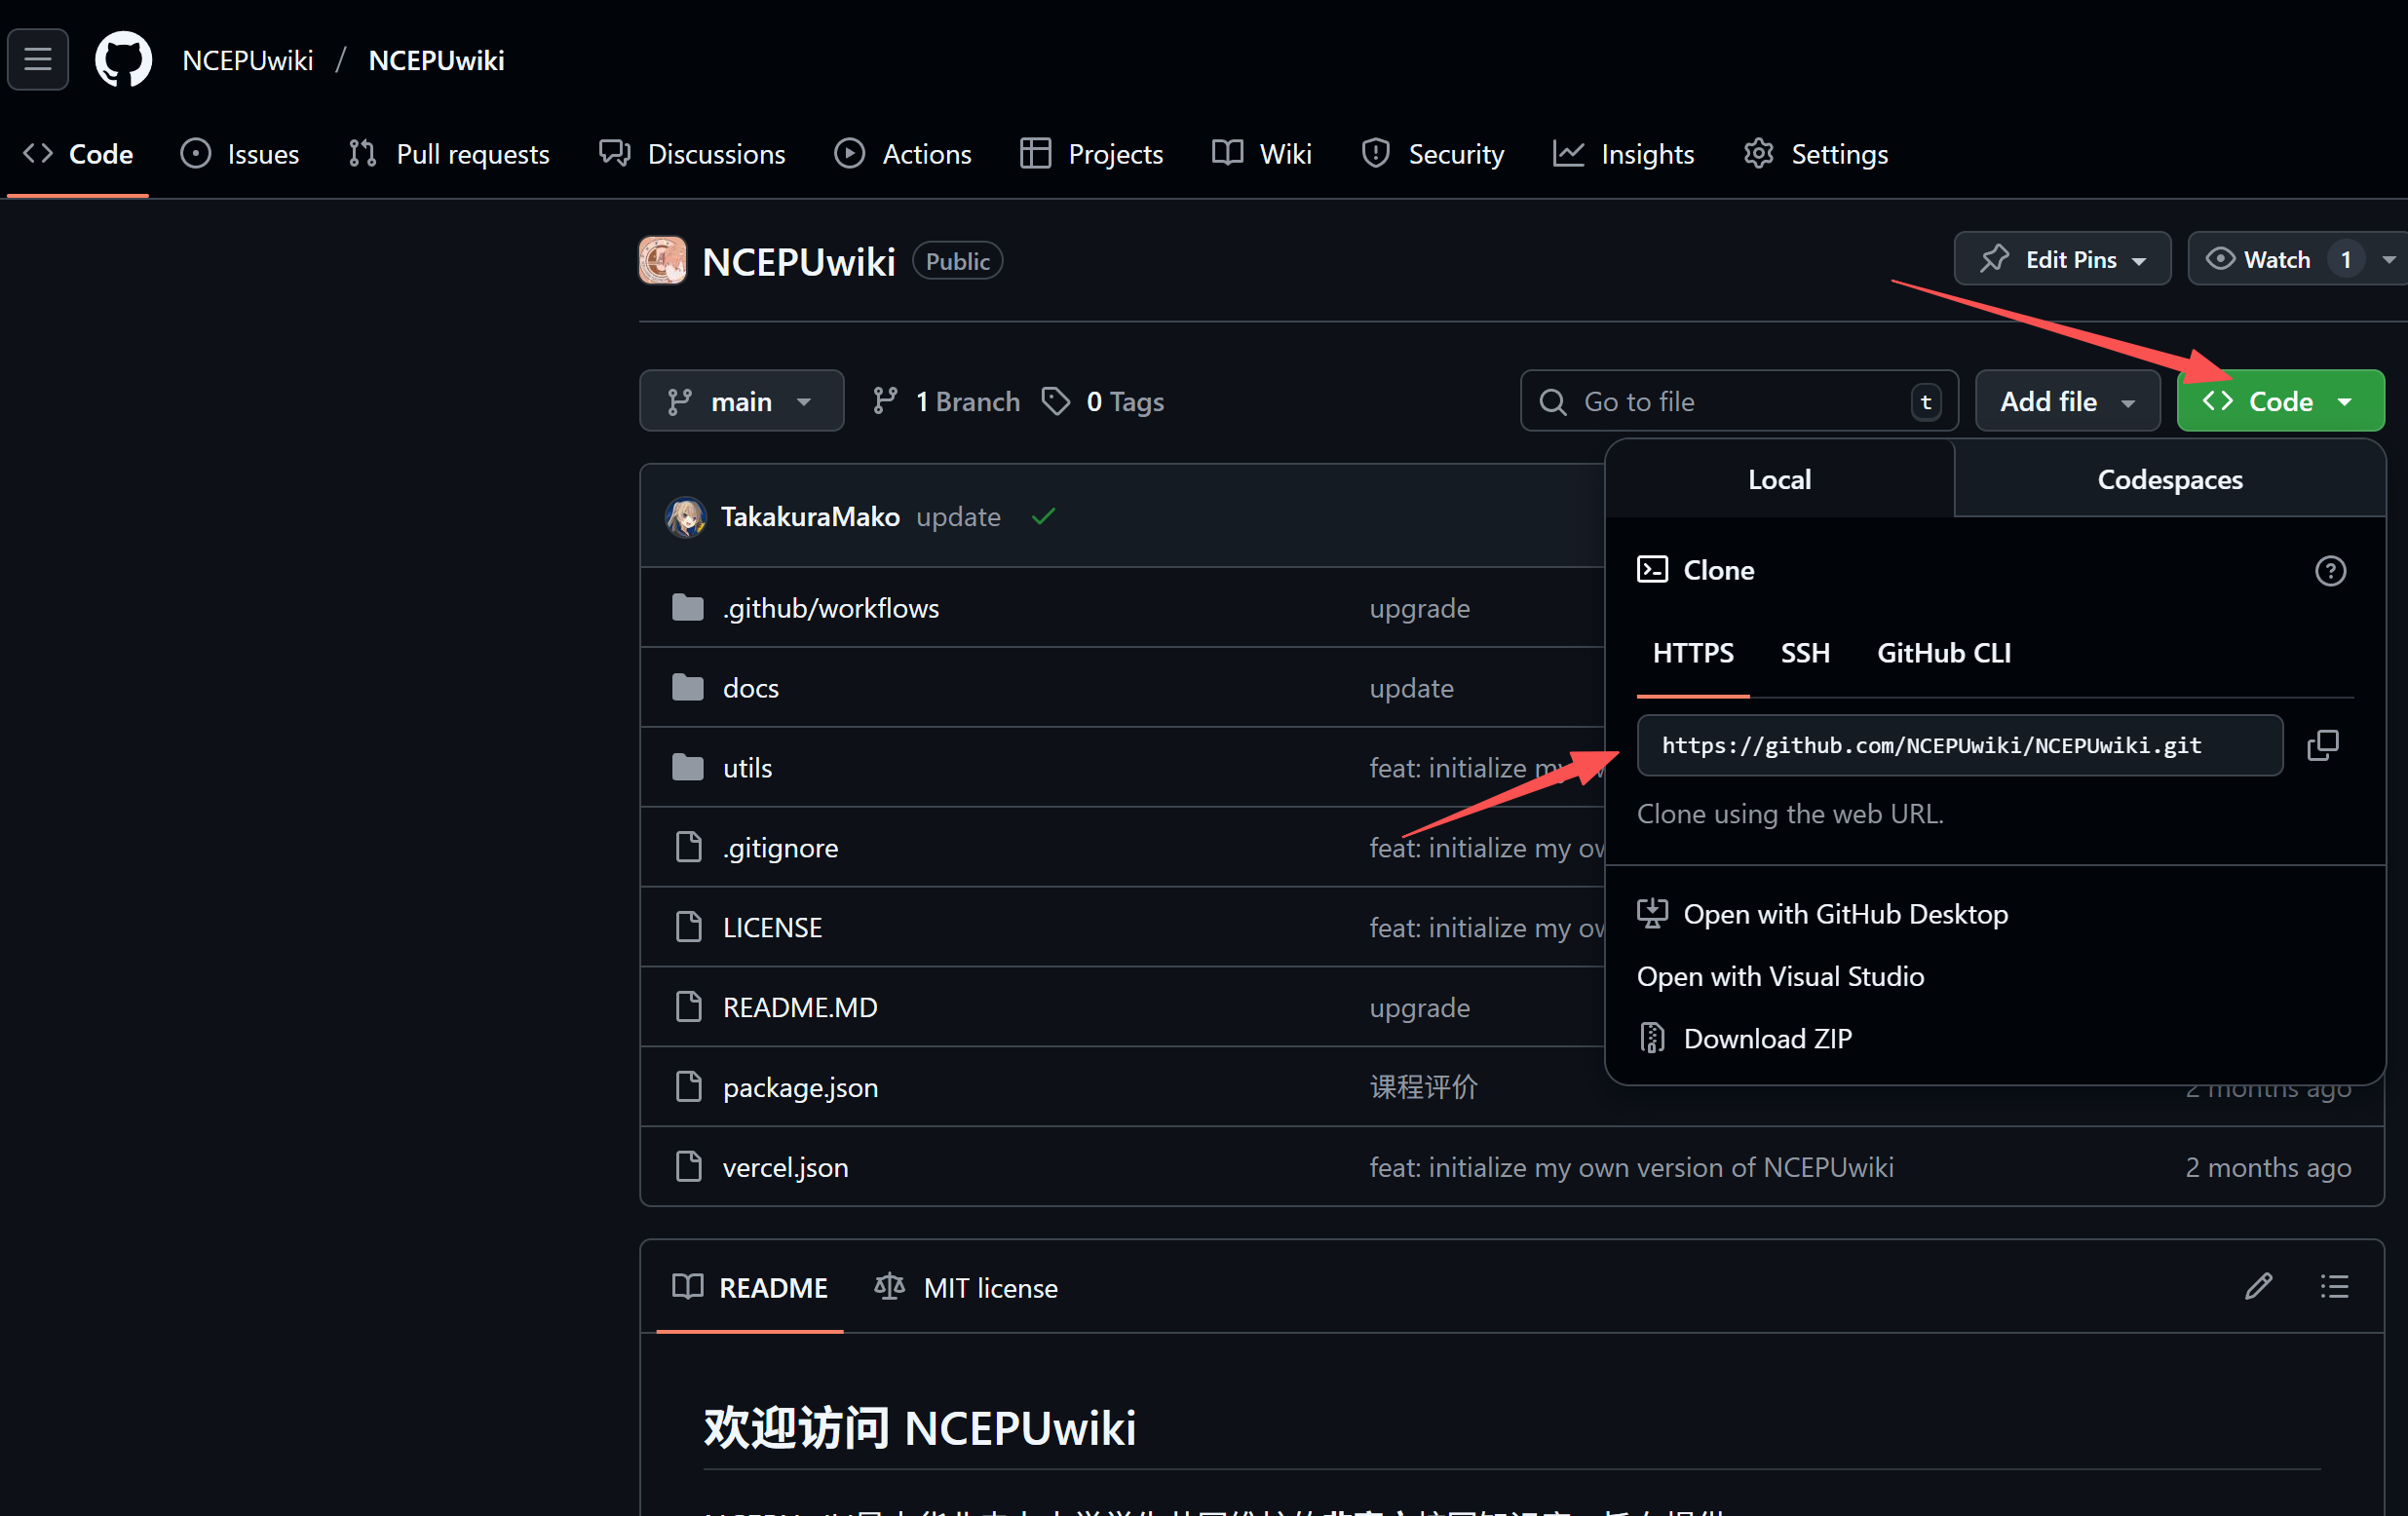This screenshot has height=1516, width=2408.
Task: Switch to the Codespaces tab
Action: click(2169, 480)
